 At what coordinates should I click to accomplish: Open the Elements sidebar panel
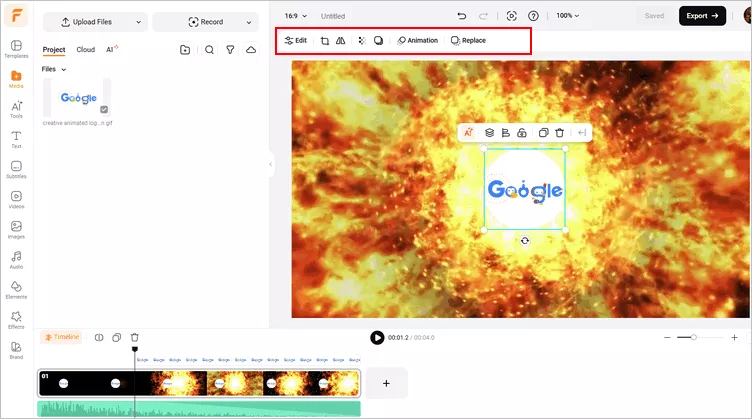16,290
